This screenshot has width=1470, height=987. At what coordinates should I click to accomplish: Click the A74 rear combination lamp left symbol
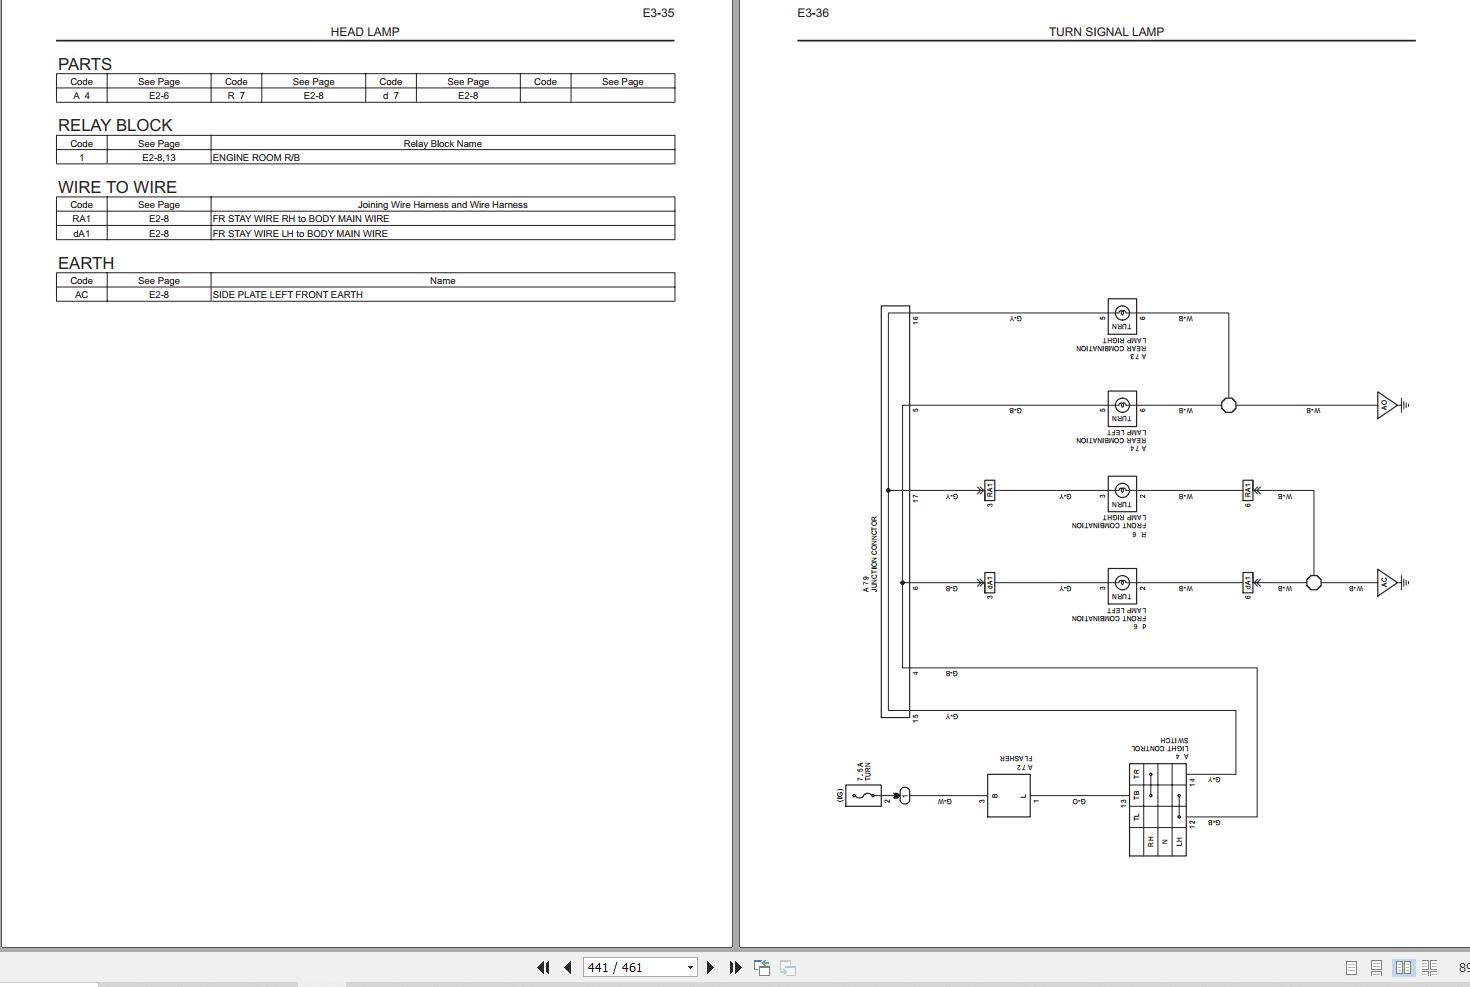tap(1122, 408)
